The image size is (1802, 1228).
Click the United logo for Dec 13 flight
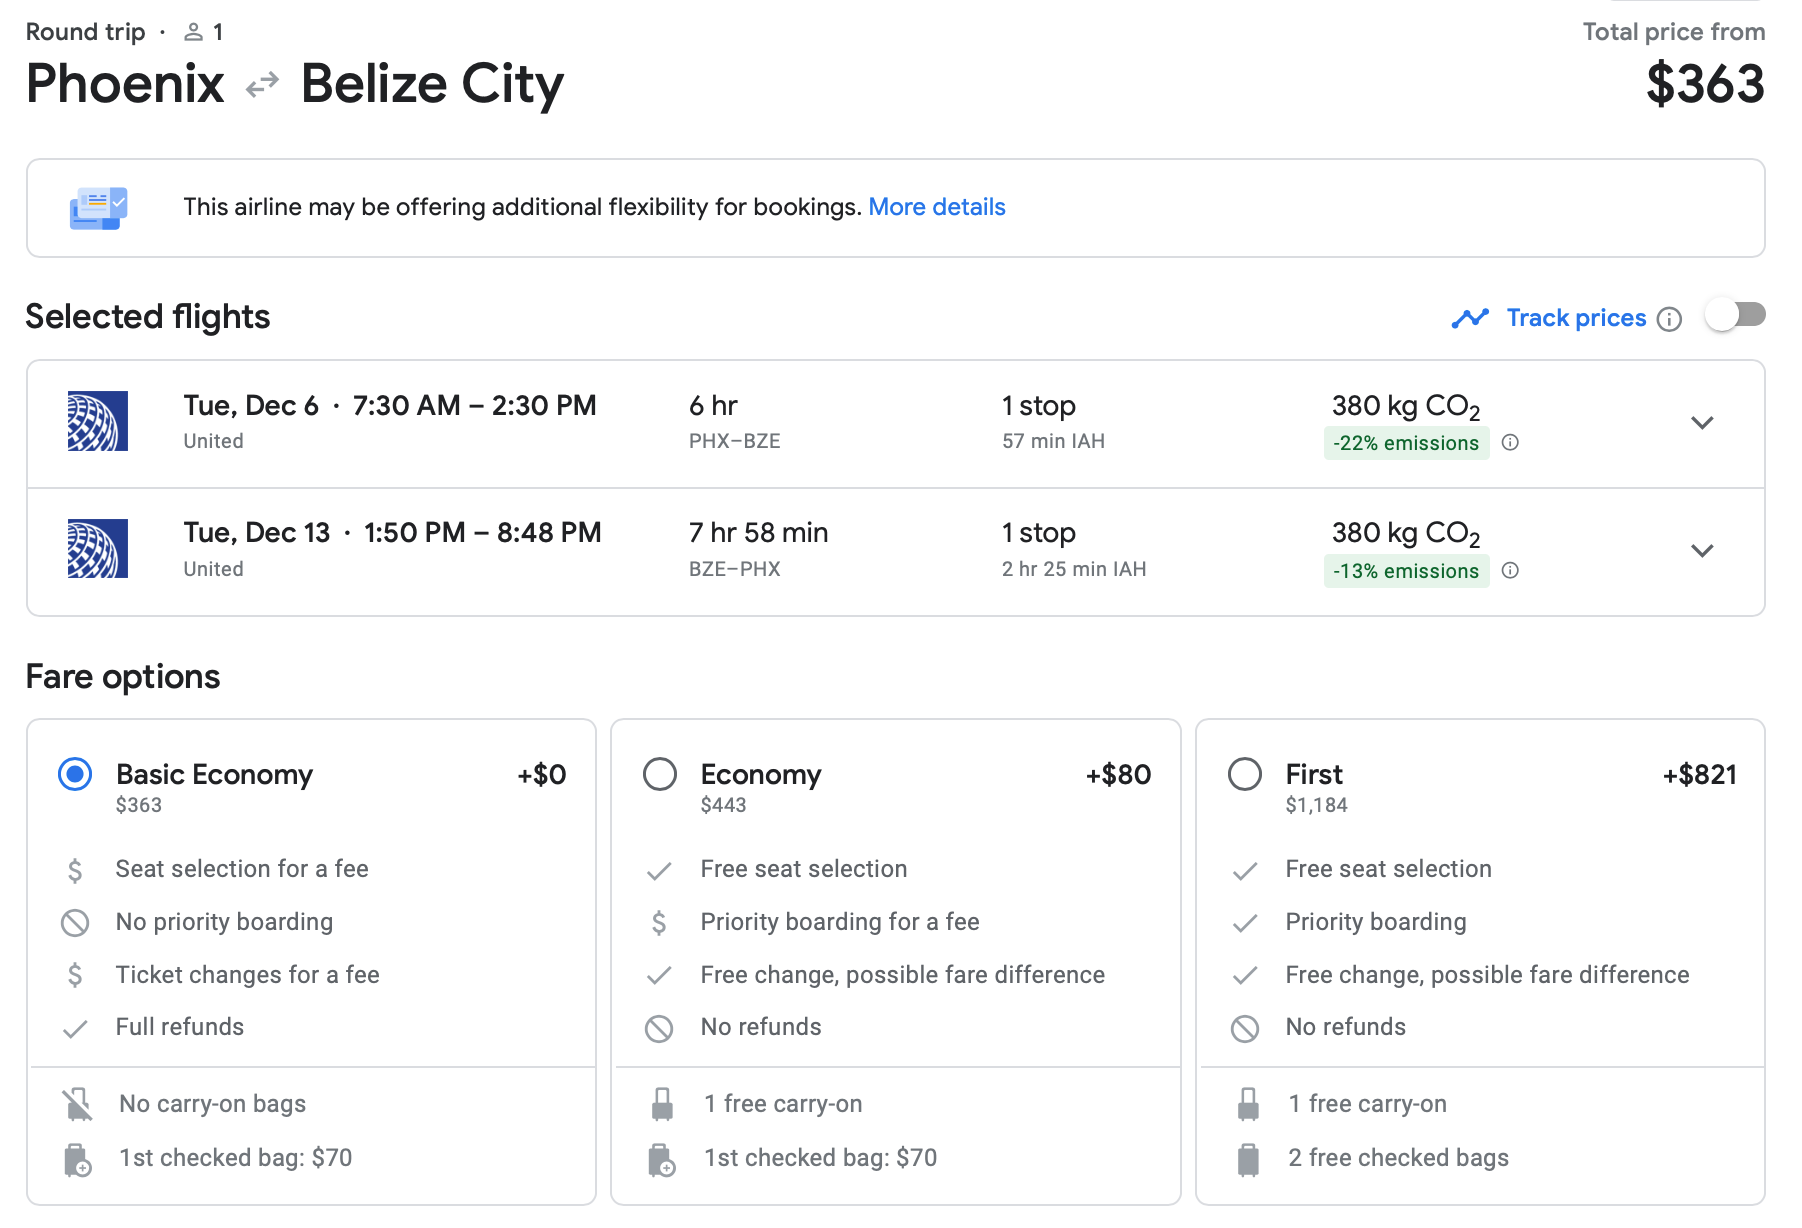pyautogui.click(x=97, y=549)
